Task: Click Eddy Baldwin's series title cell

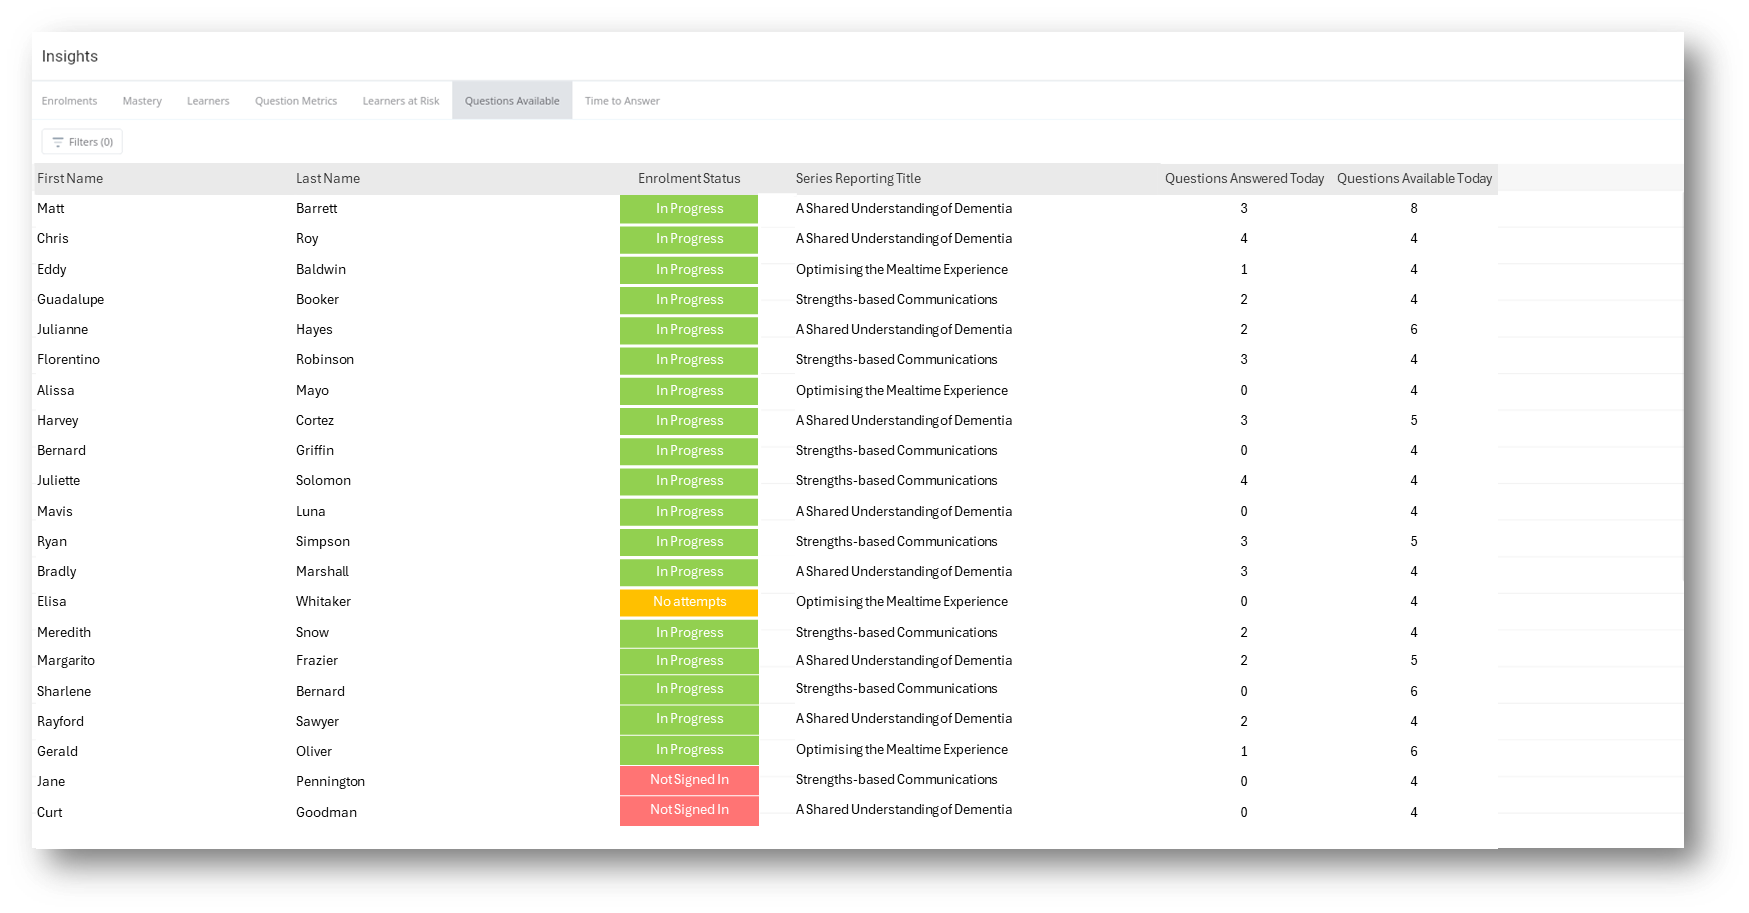Action: [901, 270]
